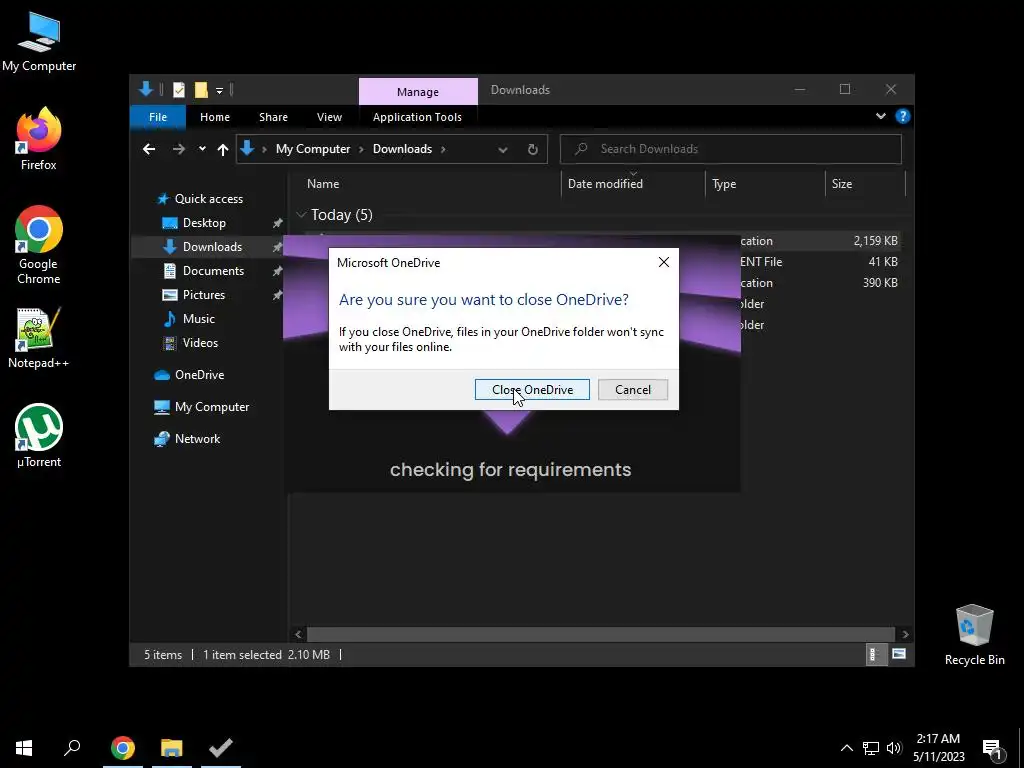The width and height of the screenshot is (1024, 768).
Task: Open the recent locations dropdown arrow
Action: [202, 149]
